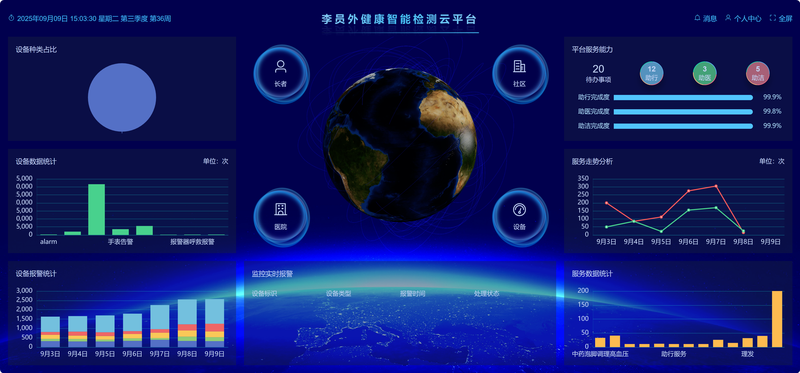800x373 pixels.
Task: Click the 助洁完成度 progress bar
Action: click(683, 126)
